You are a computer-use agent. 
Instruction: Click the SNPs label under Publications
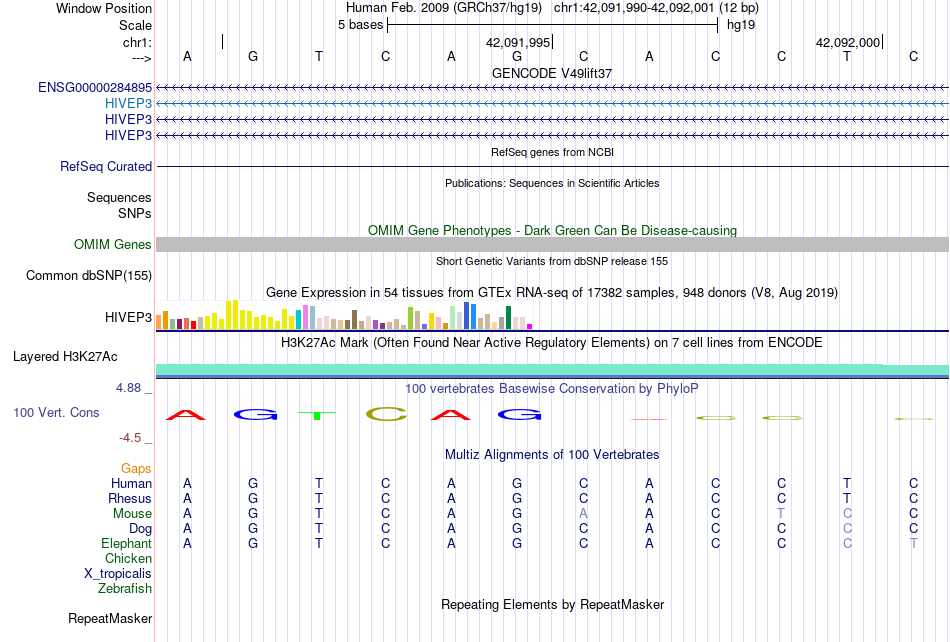(135, 213)
